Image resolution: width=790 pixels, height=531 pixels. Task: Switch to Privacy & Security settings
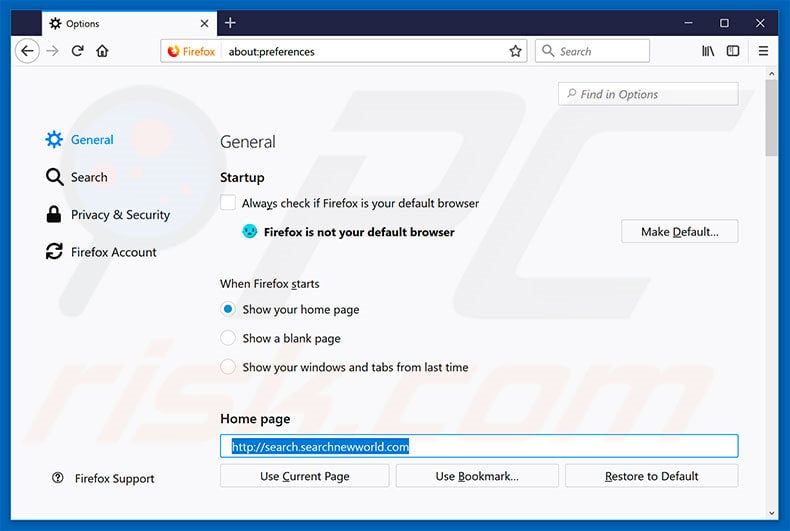click(x=119, y=215)
